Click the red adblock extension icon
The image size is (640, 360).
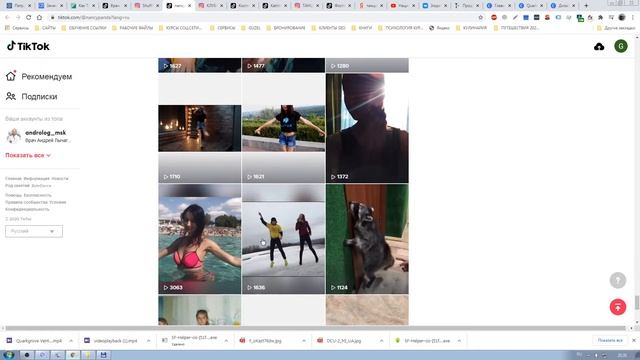[x=494, y=18]
